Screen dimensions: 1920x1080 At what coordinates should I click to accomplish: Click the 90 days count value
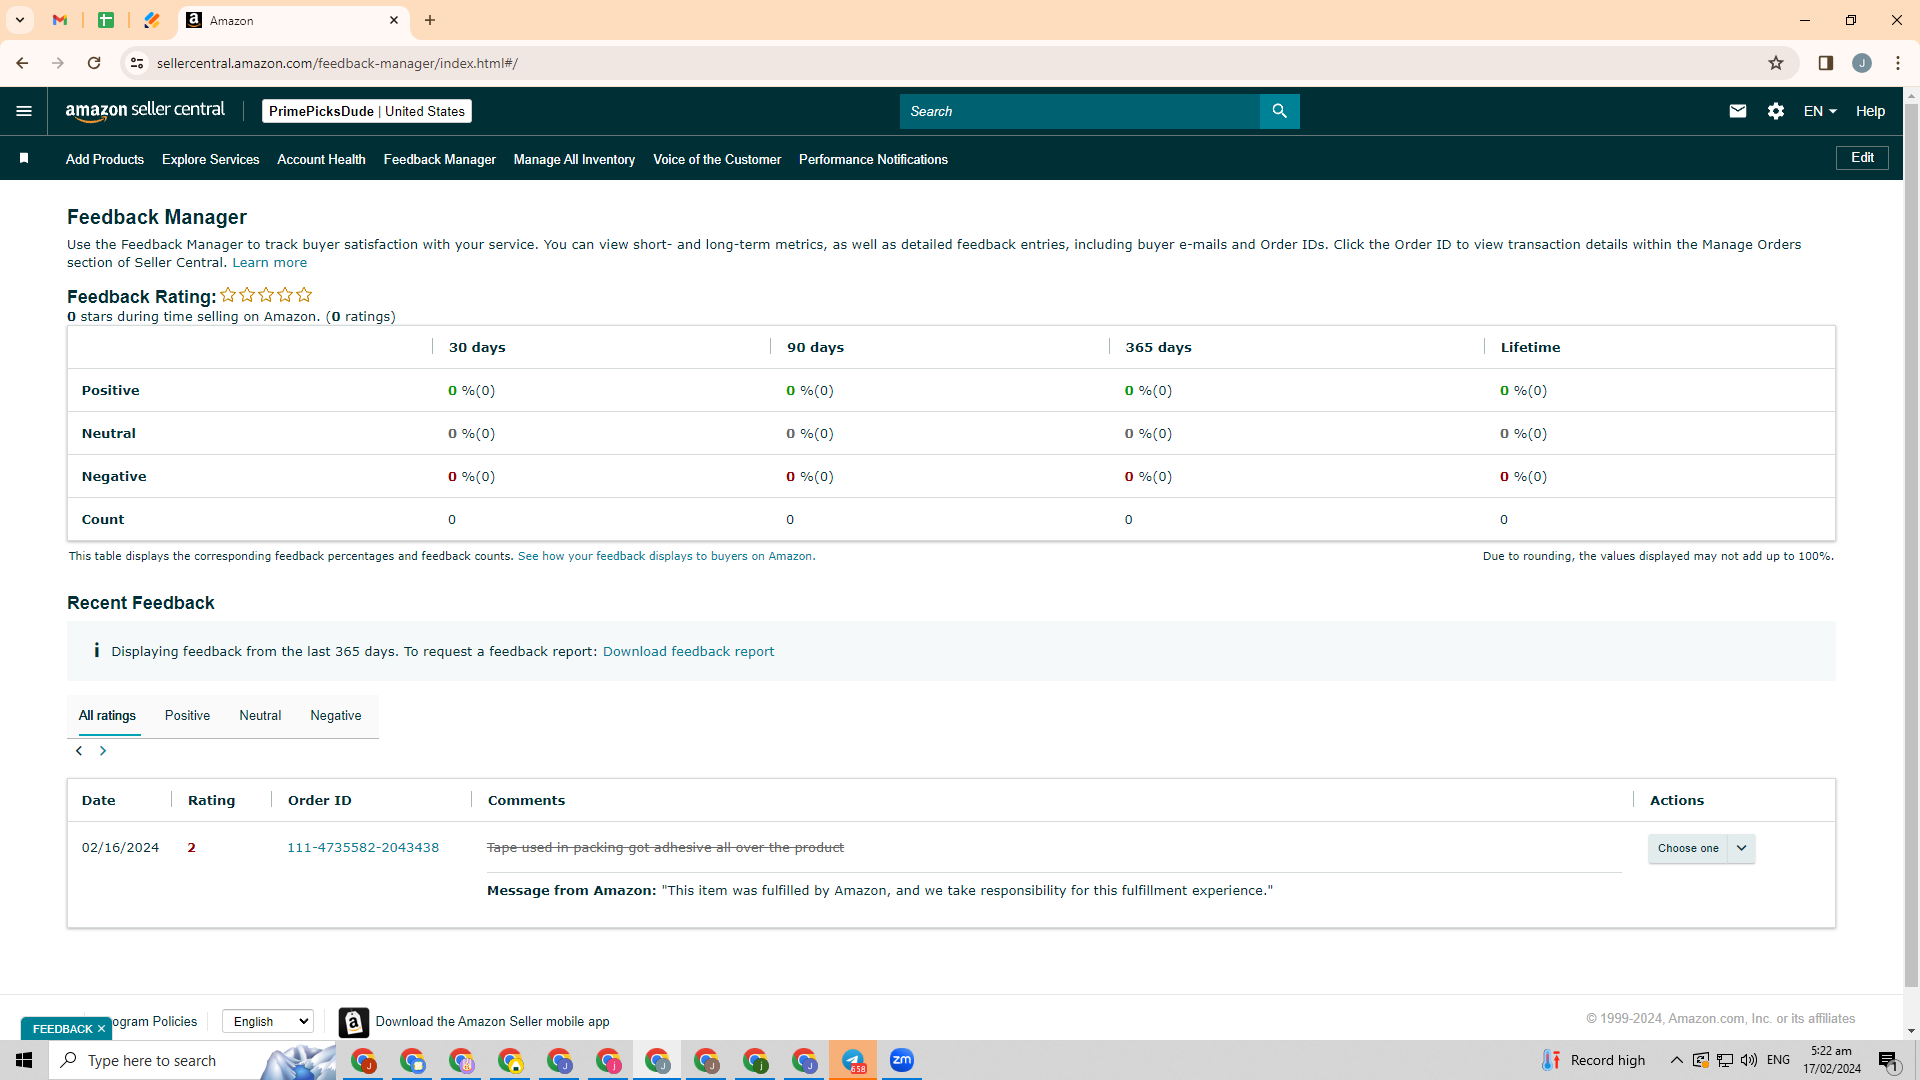pos(790,520)
